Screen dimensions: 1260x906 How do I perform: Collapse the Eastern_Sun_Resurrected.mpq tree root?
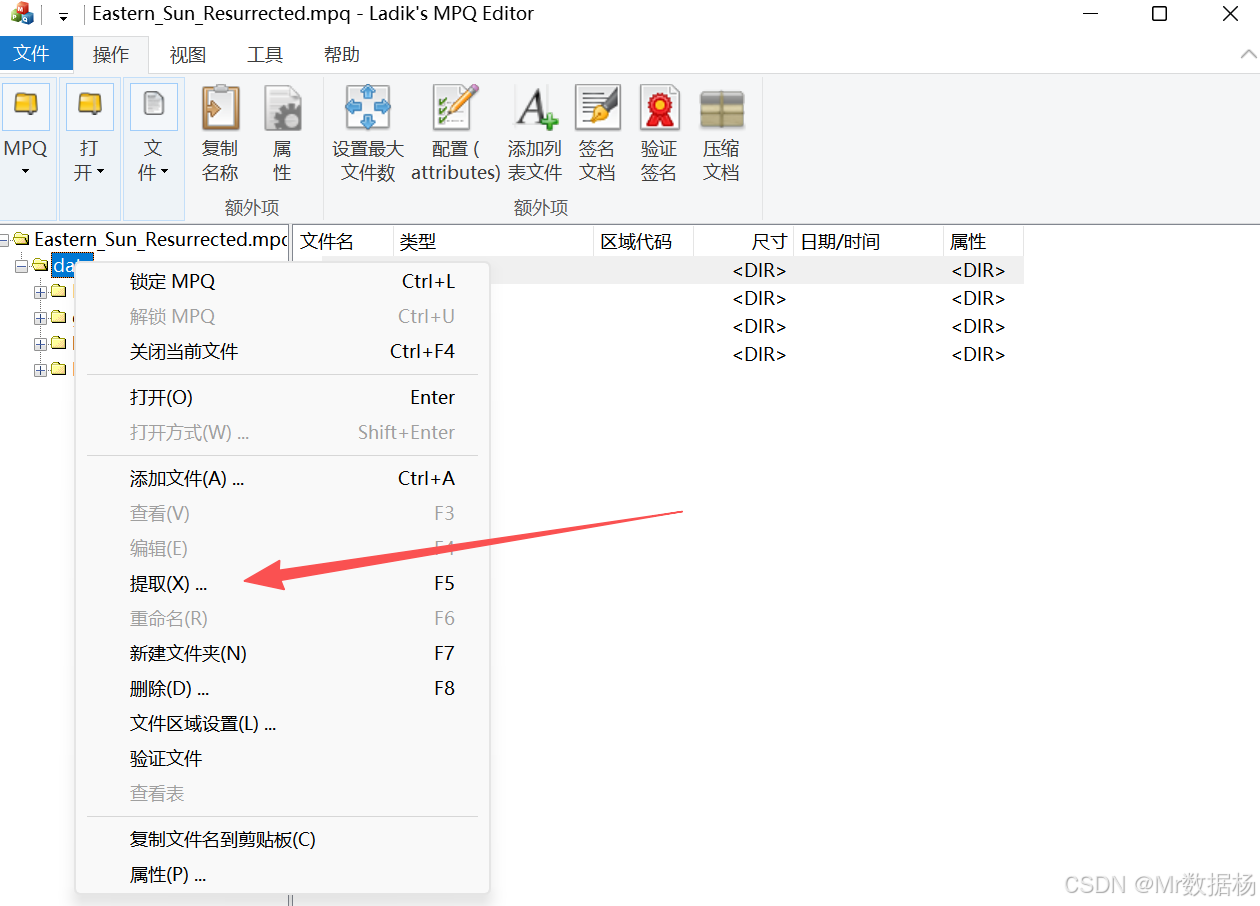5,240
